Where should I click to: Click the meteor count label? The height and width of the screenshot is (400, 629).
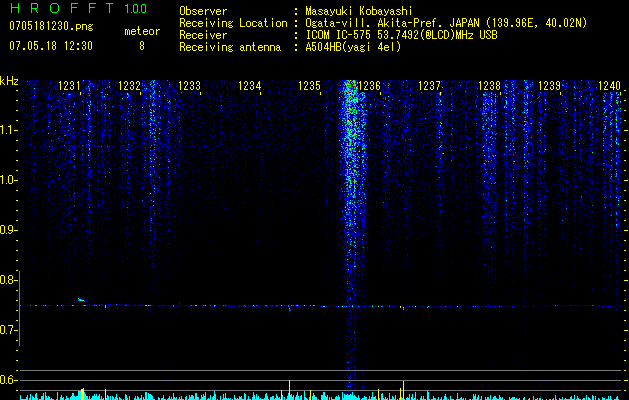pos(142,31)
